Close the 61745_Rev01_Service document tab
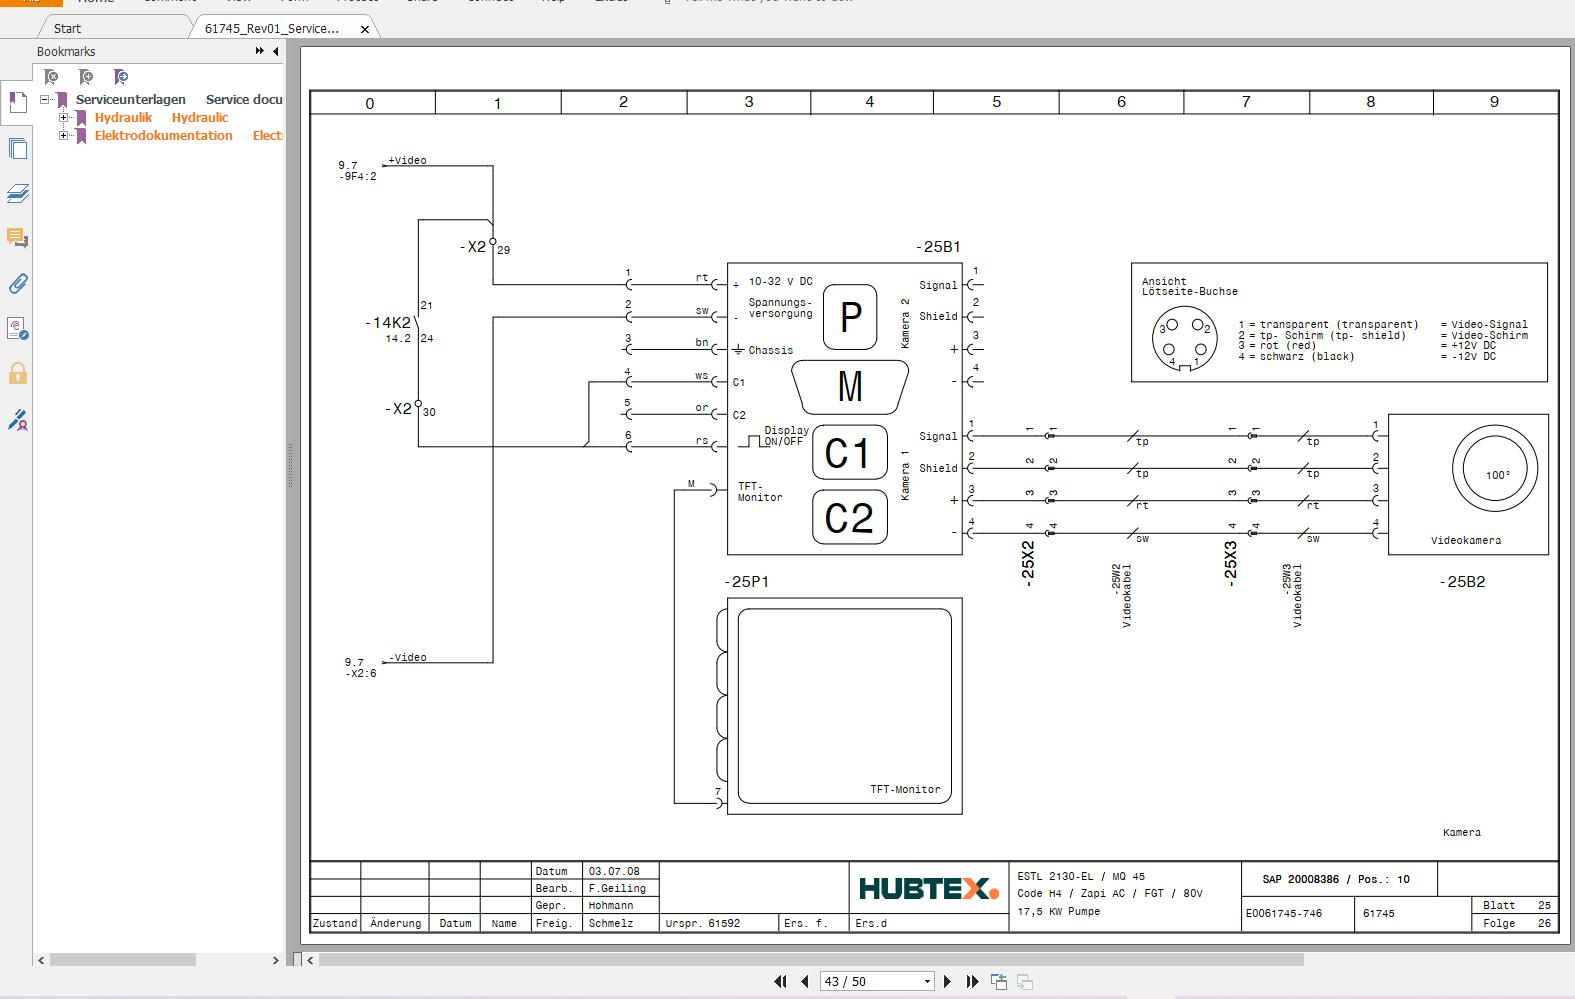 (x=365, y=29)
